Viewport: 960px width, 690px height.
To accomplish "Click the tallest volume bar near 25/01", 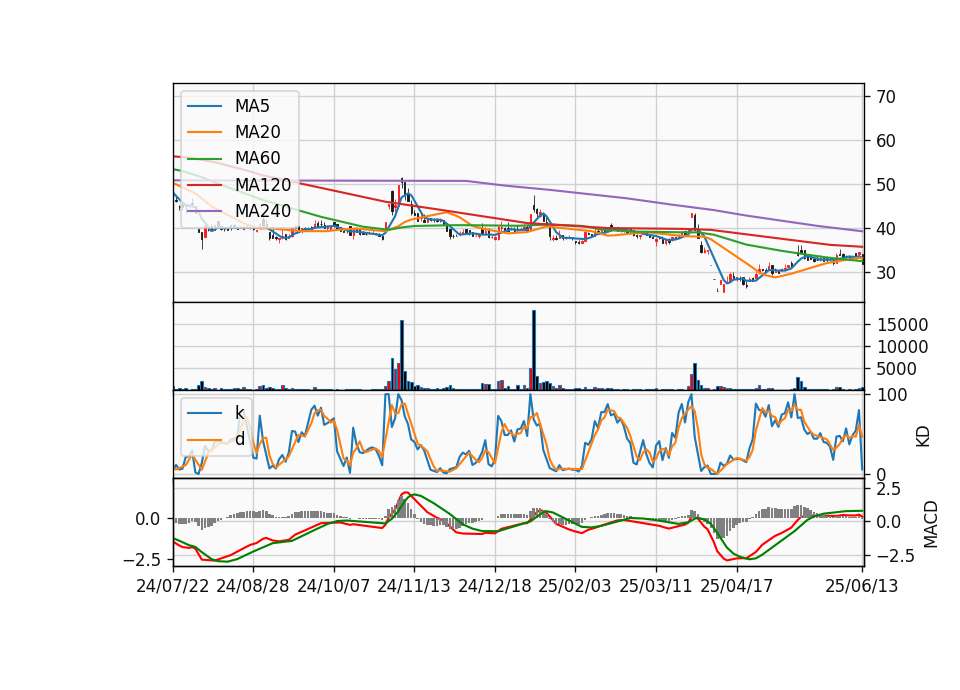I will (534, 350).
